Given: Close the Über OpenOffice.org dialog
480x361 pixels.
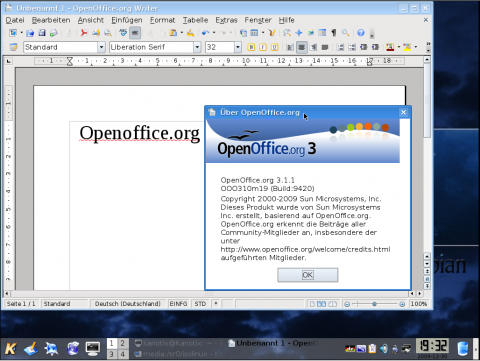Looking at the screenshot, I should point(403,112).
